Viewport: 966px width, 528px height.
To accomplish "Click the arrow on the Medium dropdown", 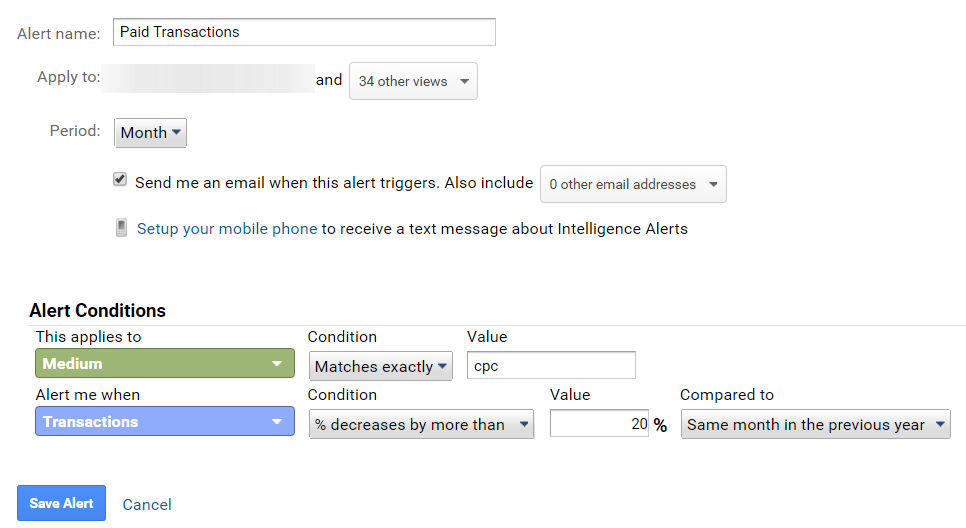I will 277,364.
